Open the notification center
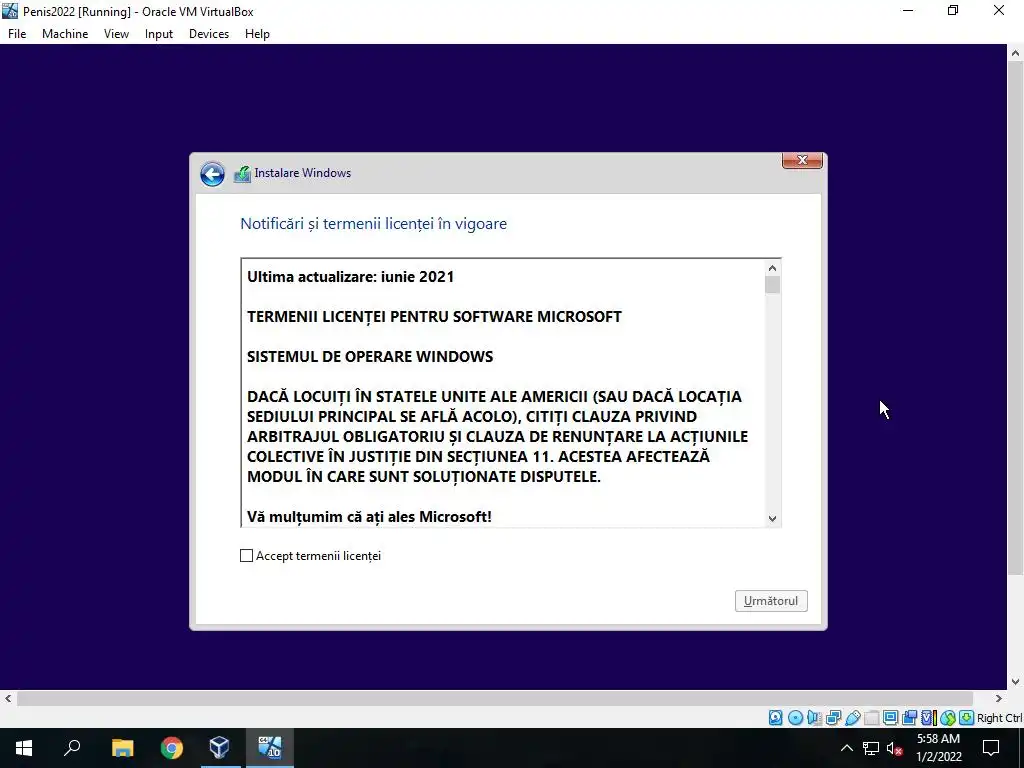 click(x=991, y=748)
